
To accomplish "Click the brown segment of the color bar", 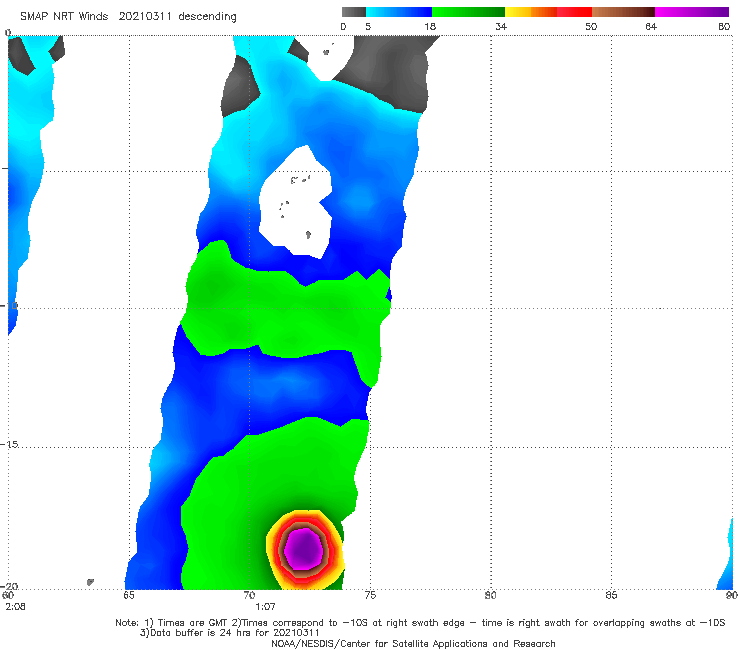I will pos(623,12).
